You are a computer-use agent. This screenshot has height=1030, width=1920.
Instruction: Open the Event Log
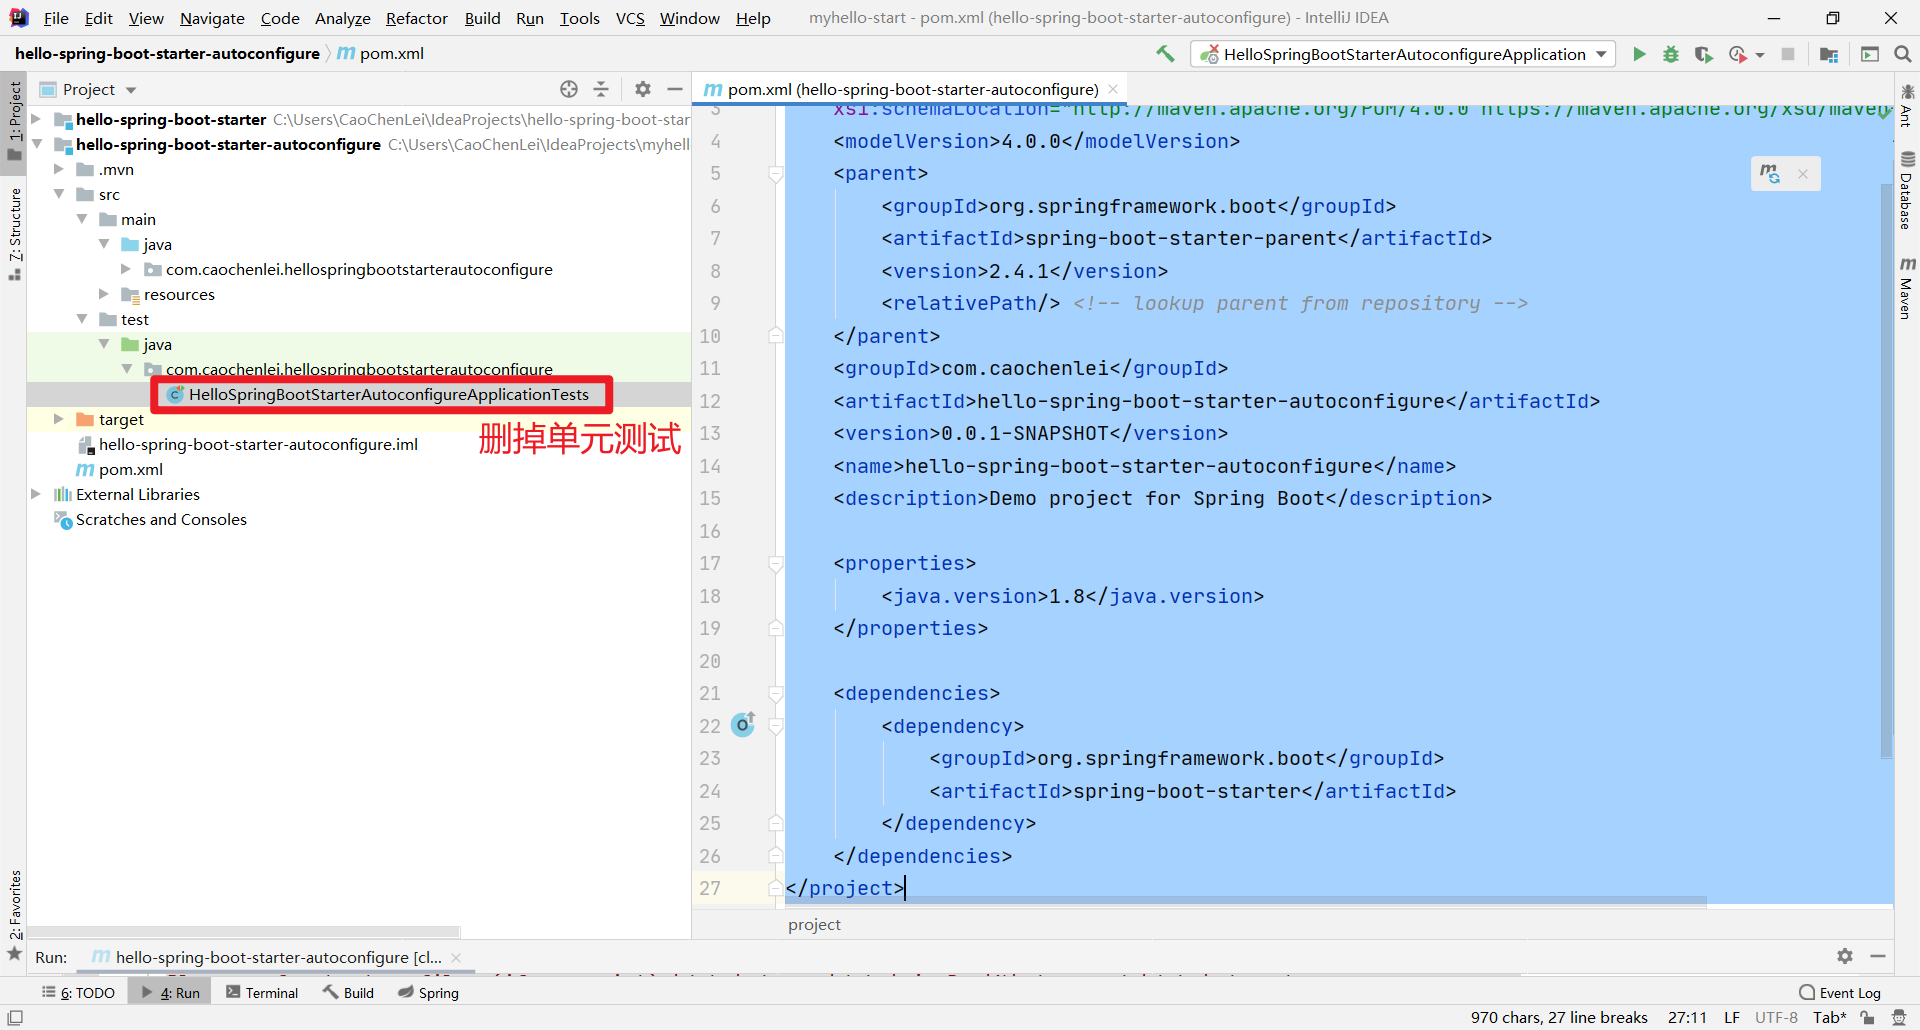(1840, 993)
